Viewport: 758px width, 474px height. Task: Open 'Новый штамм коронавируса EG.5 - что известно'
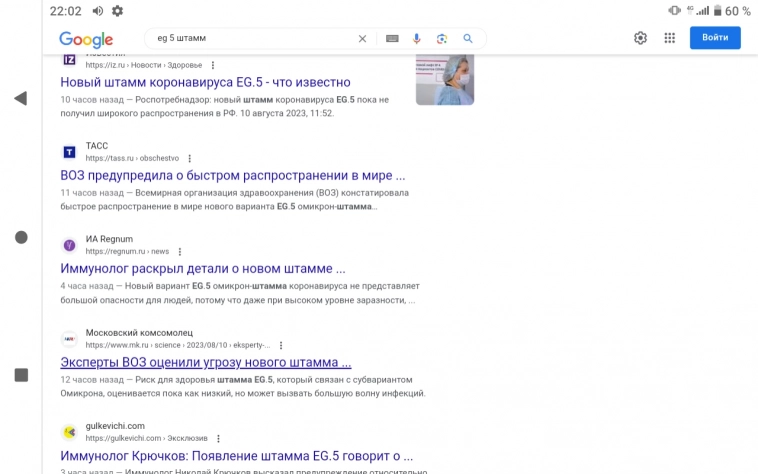pos(205,82)
